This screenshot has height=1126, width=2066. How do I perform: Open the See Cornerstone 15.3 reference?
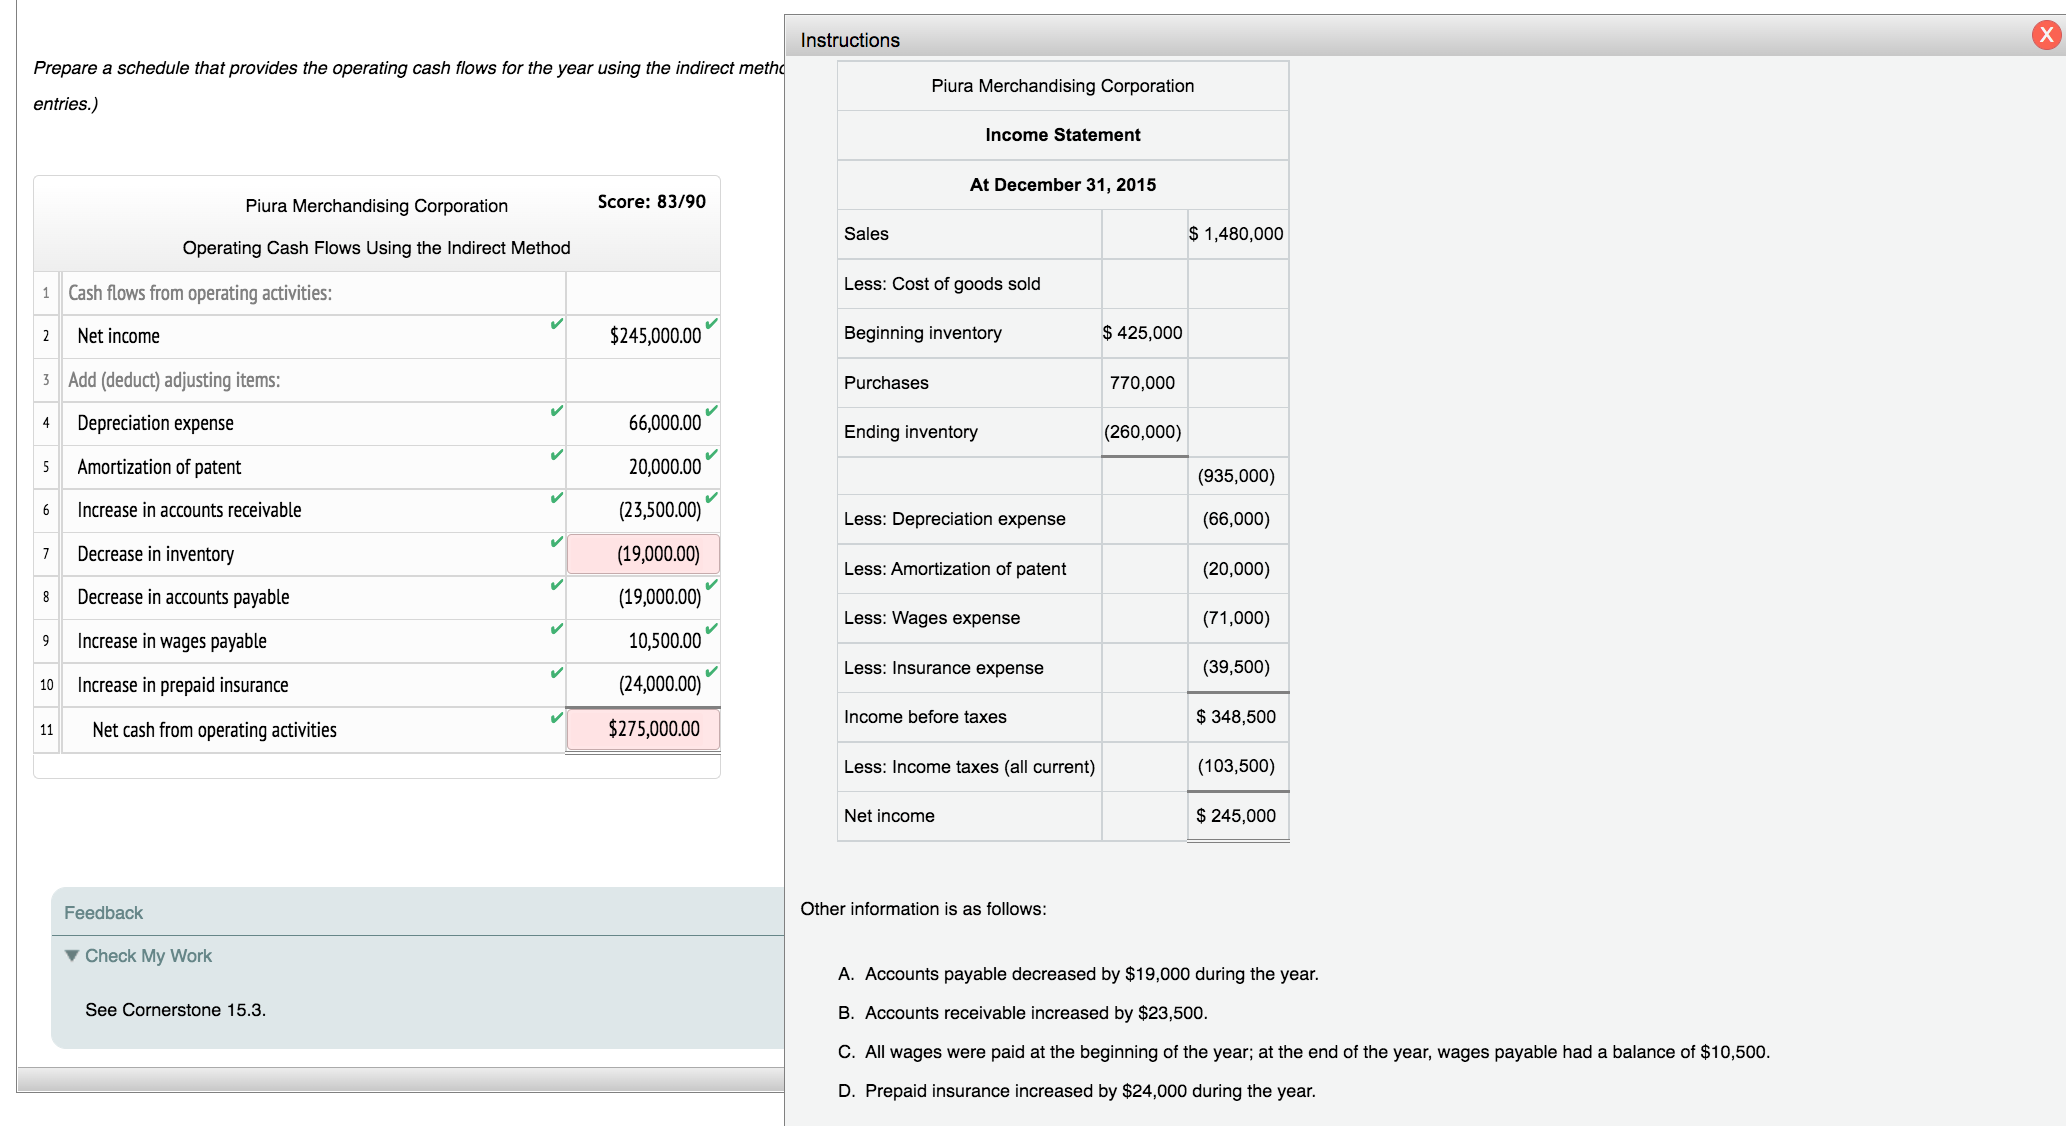[176, 1009]
